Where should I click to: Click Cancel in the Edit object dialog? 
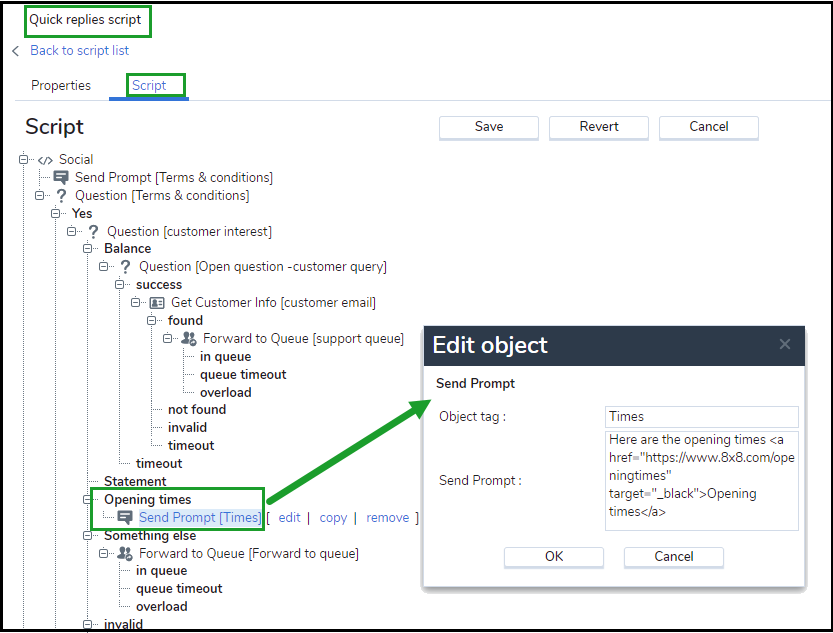coord(674,557)
